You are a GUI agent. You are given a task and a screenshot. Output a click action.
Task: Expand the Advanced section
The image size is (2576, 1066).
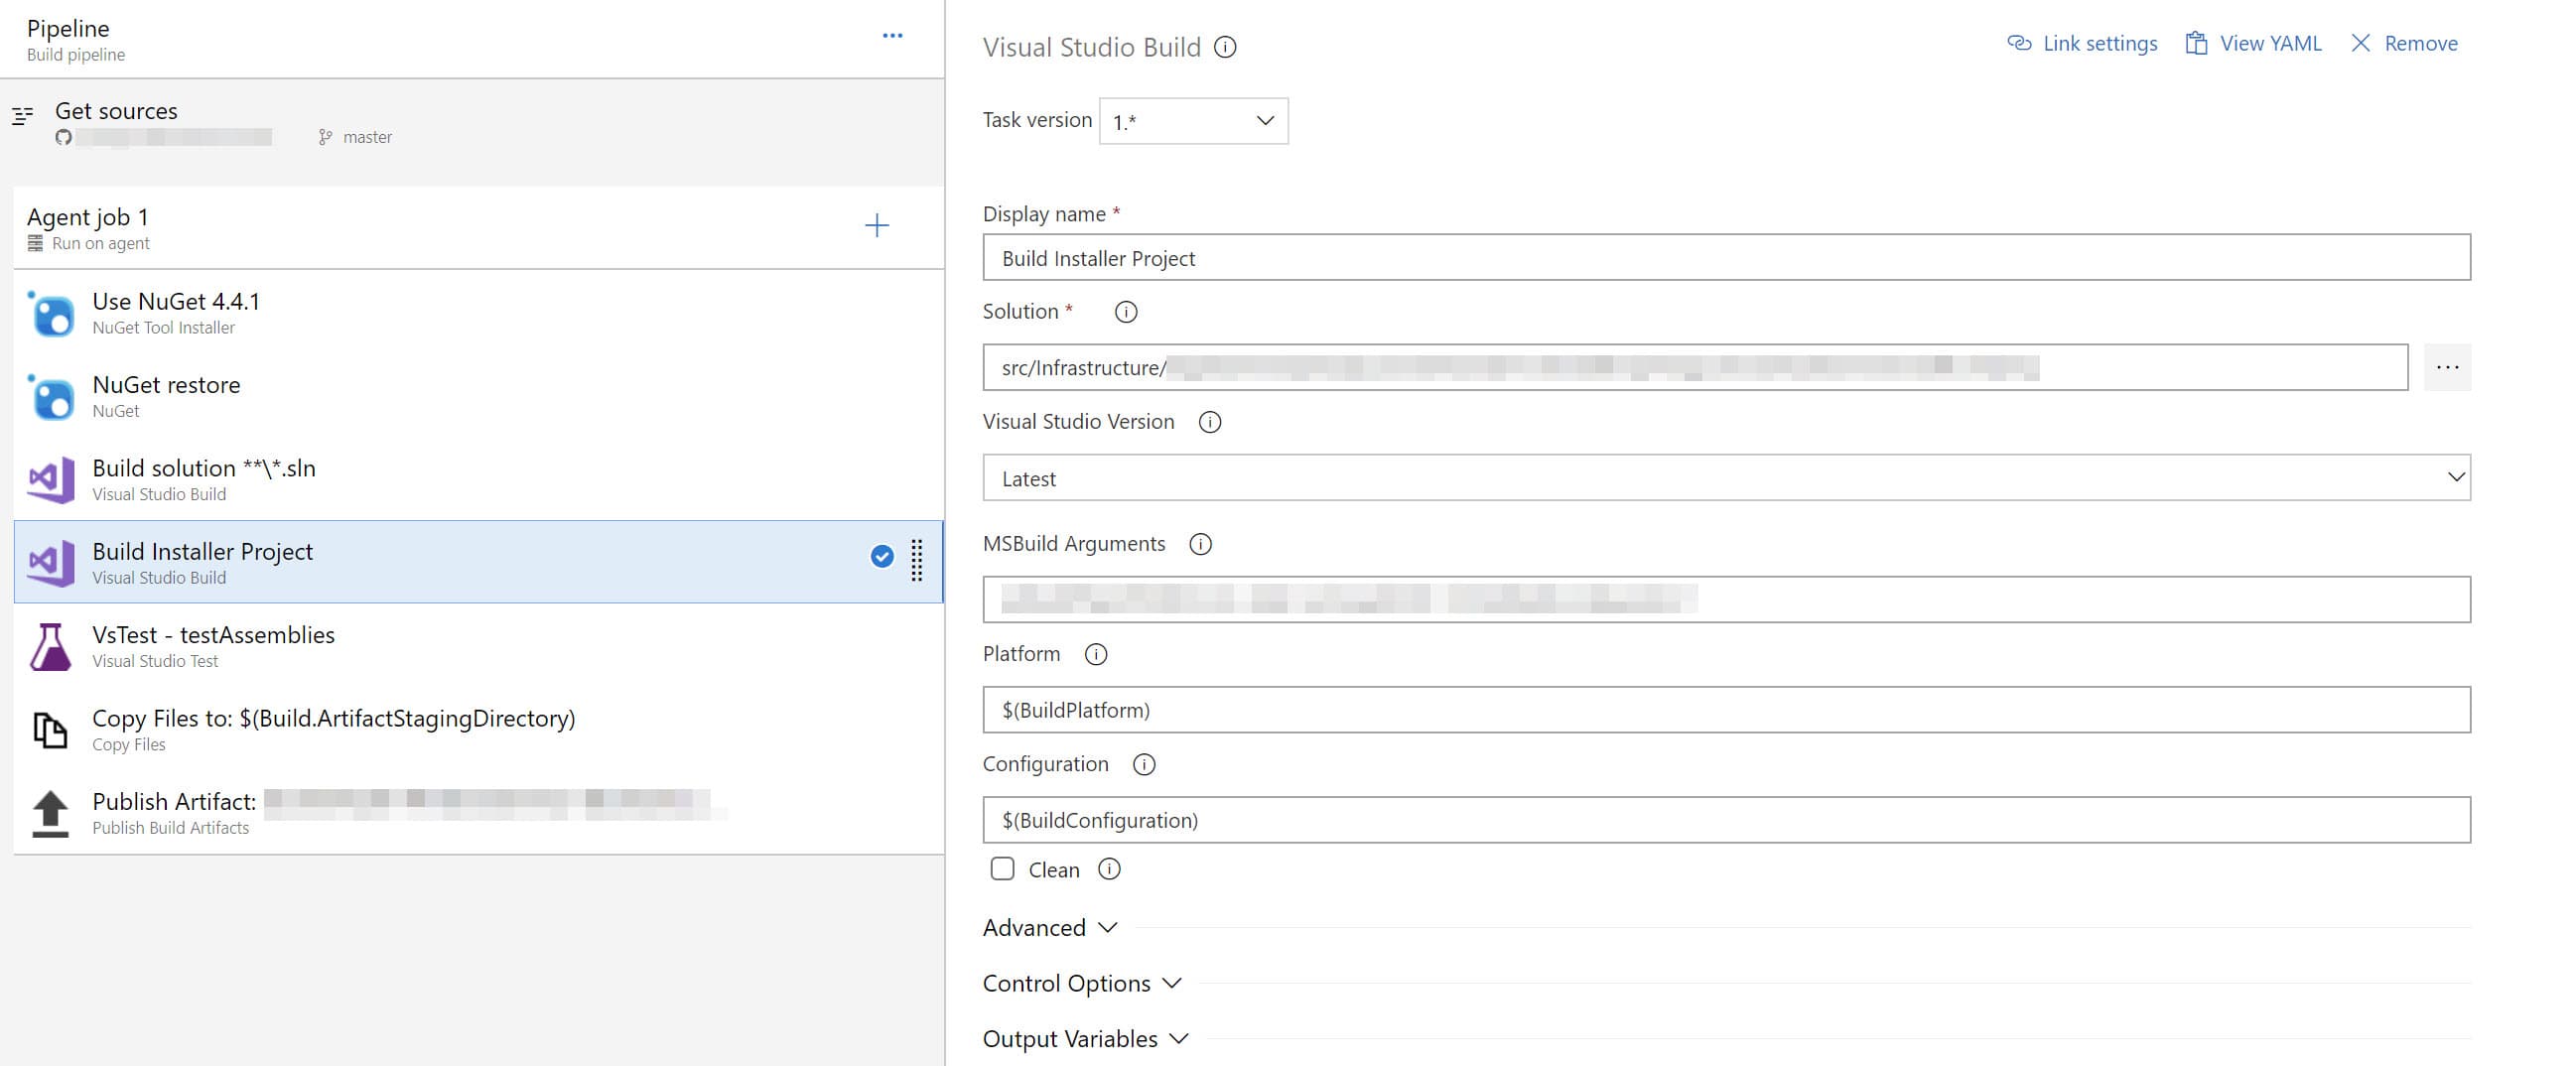[1050, 928]
